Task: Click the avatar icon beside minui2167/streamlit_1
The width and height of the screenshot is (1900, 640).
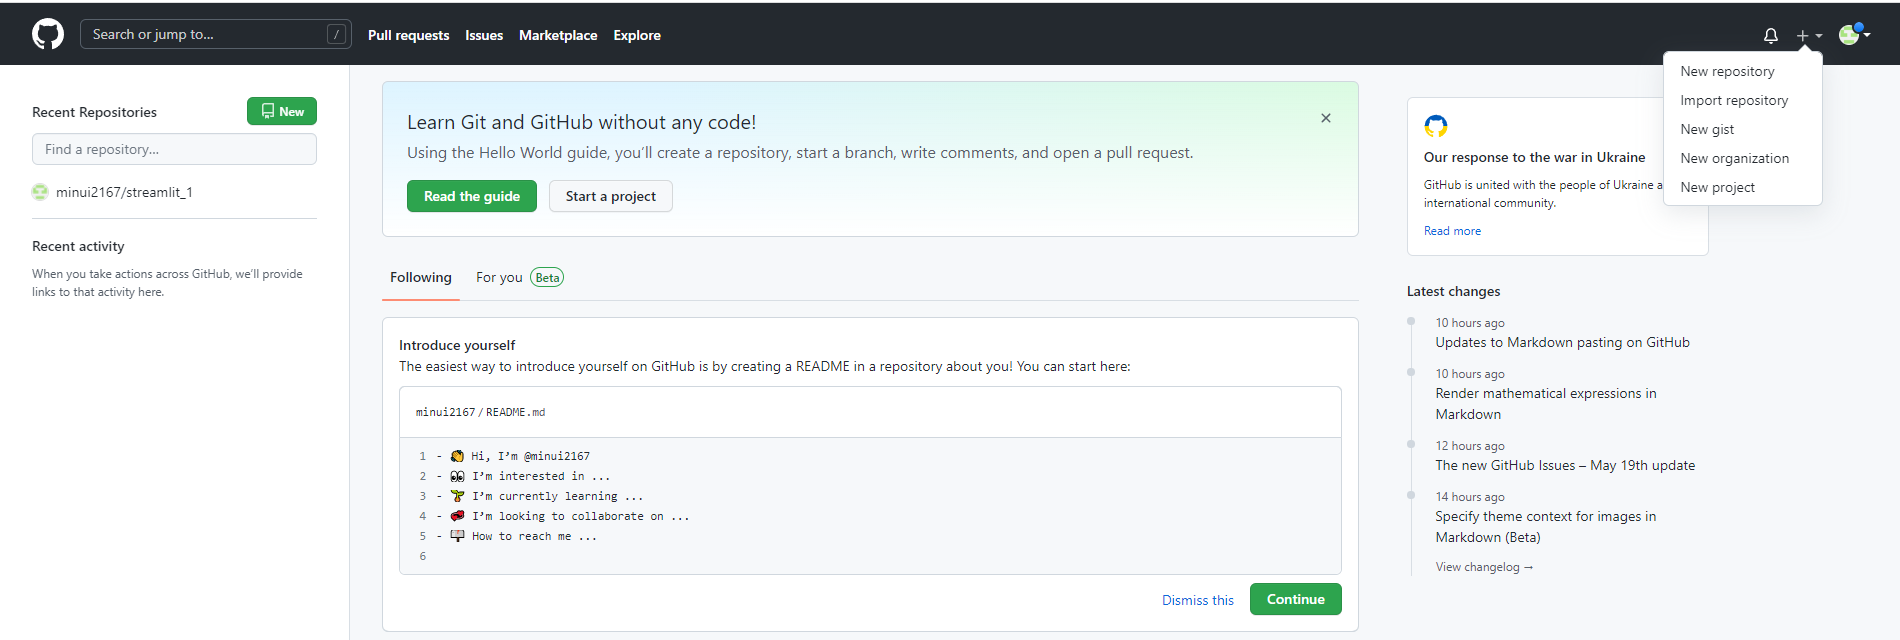Action: coord(40,192)
